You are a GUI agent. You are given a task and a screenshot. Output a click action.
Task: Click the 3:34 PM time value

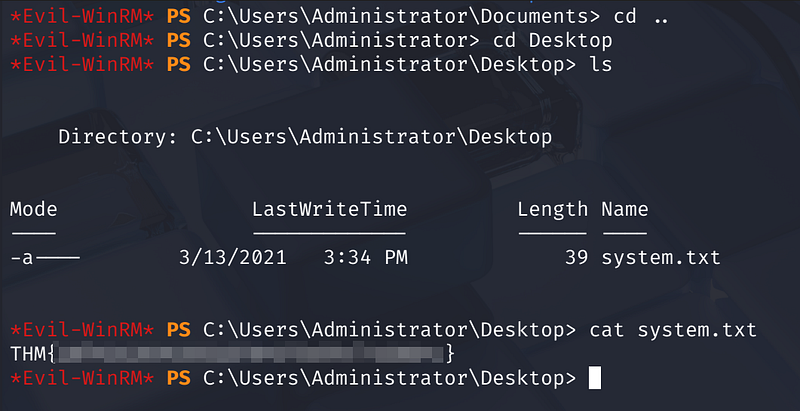(x=366, y=257)
